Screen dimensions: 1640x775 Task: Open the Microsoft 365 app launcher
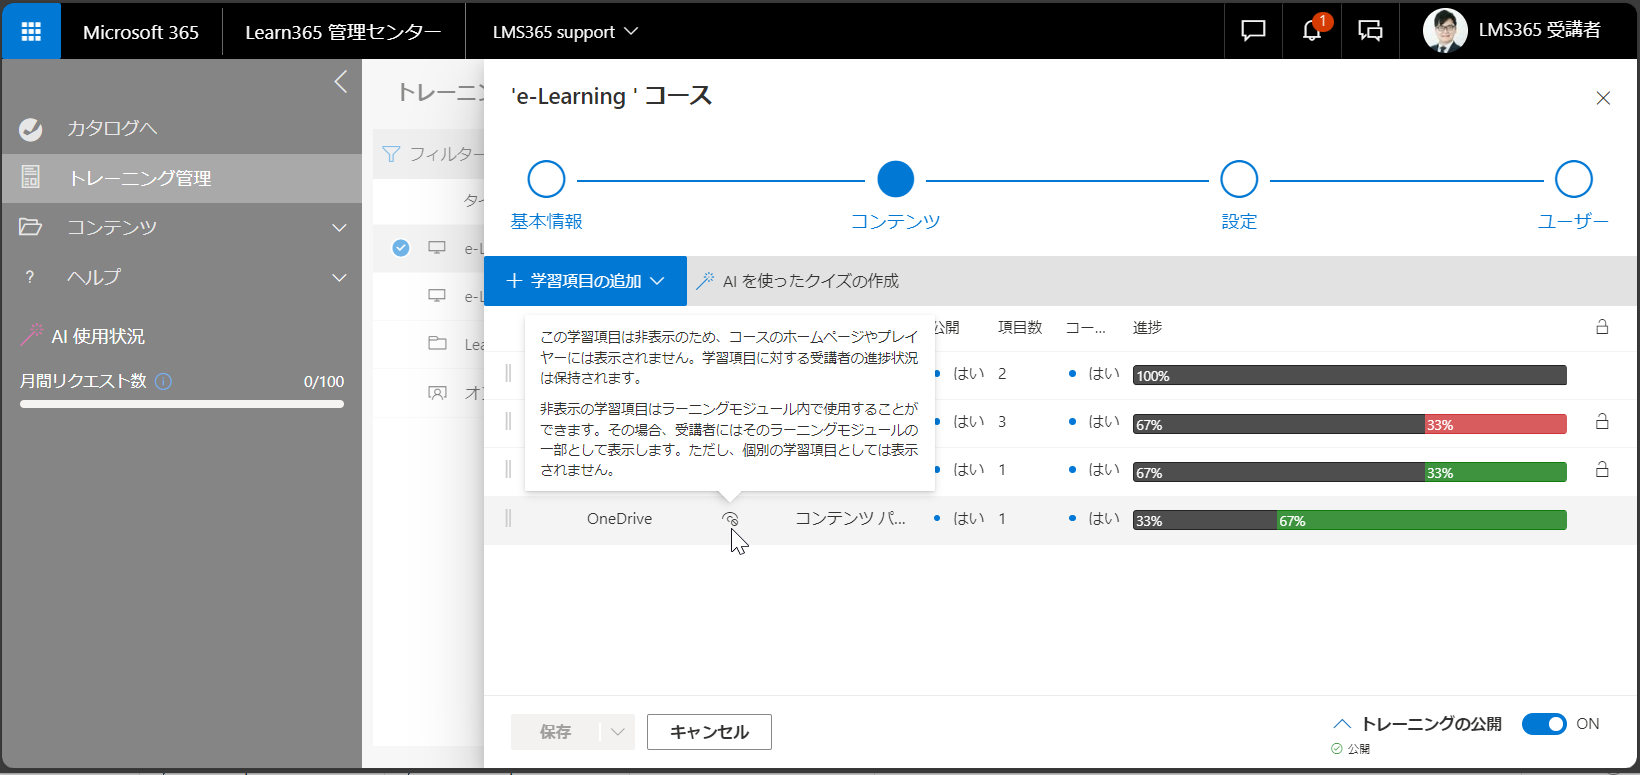(31, 31)
